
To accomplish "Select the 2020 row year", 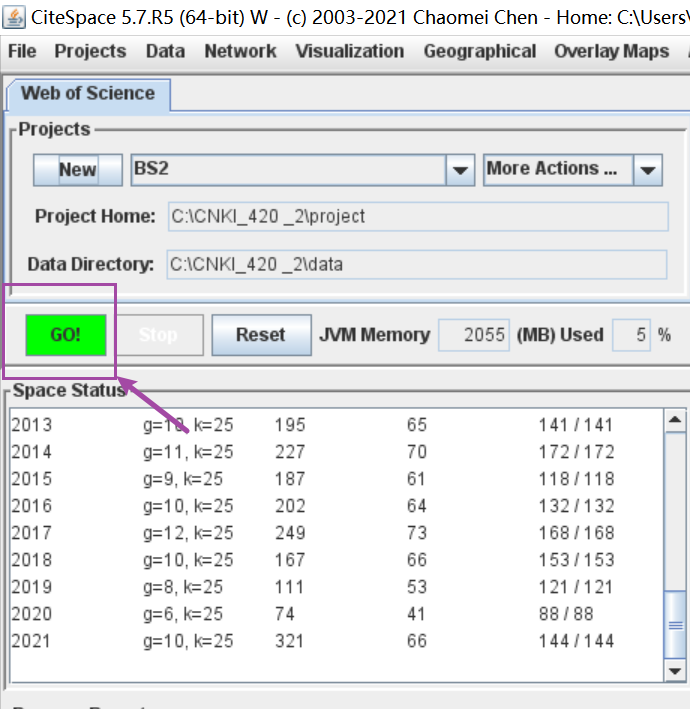I will [x=32, y=614].
